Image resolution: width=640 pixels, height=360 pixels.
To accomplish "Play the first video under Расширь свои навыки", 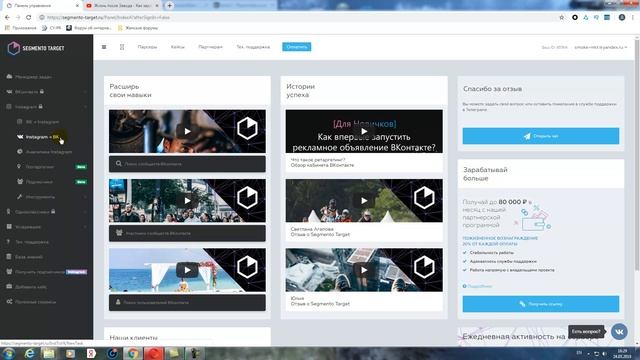I will coord(187,131).
